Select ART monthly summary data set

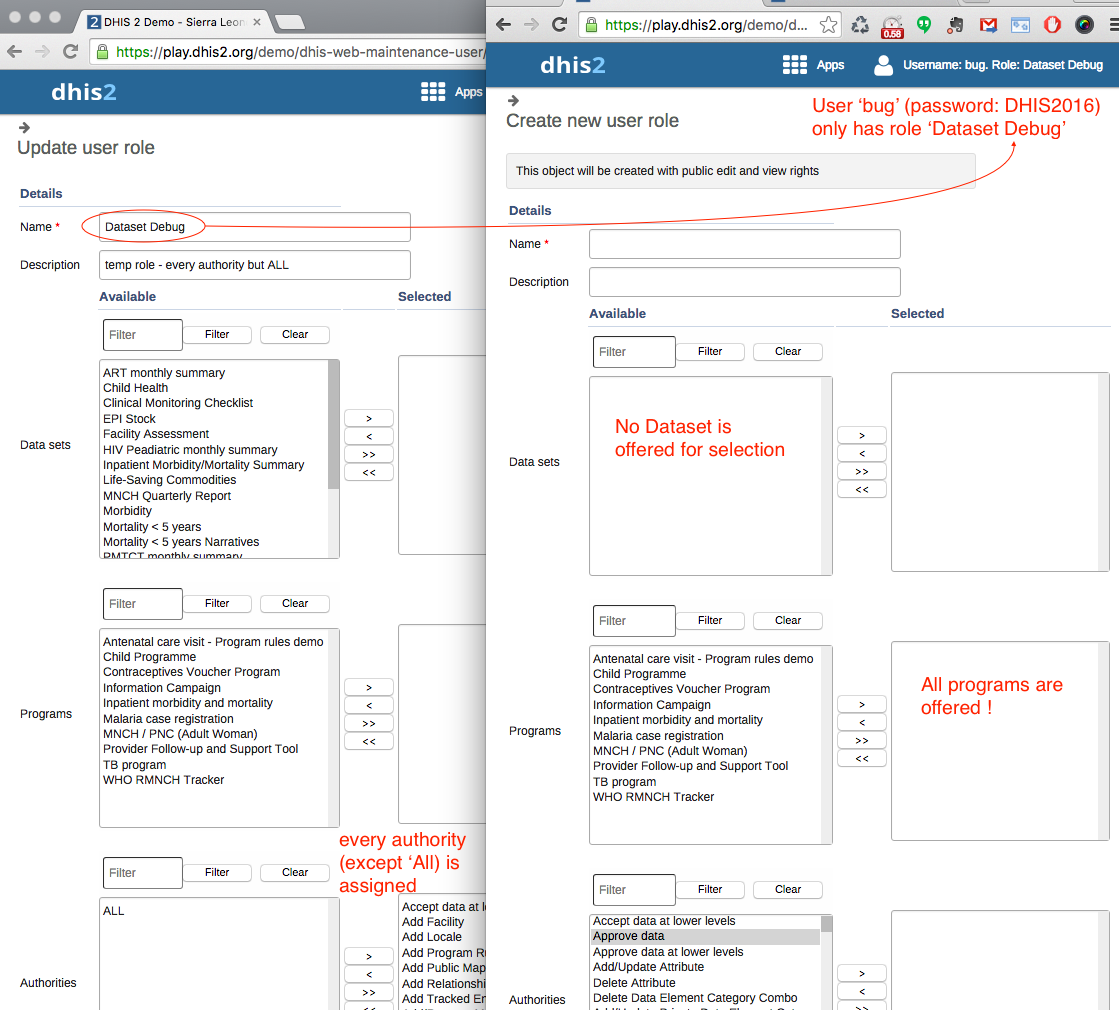coord(163,373)
